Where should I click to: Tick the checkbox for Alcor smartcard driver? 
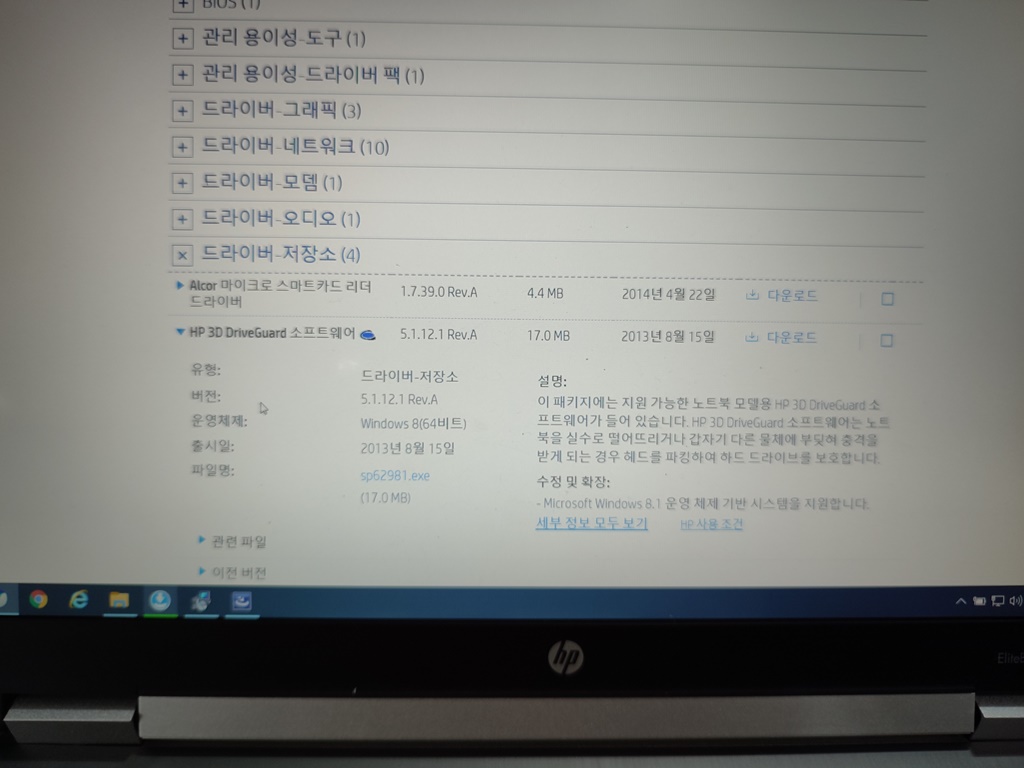click(x=887, y=299)
